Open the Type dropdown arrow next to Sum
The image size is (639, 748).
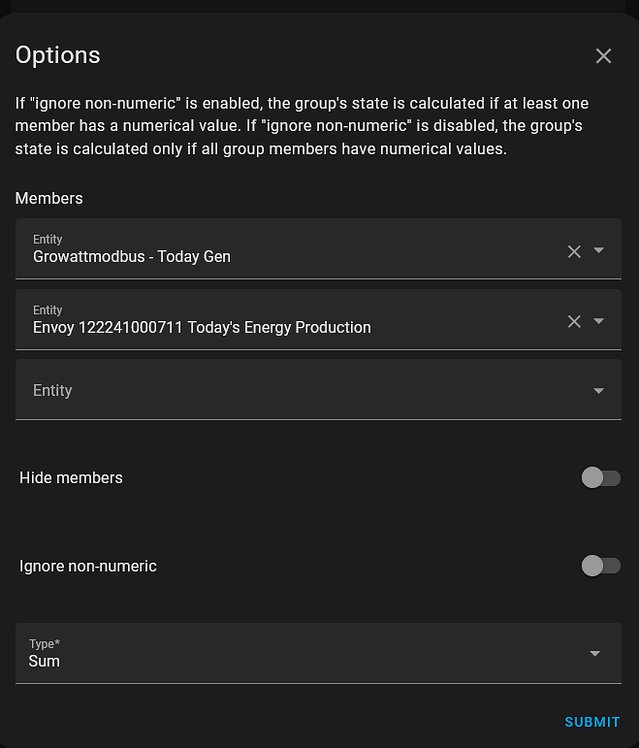point(595,654)
